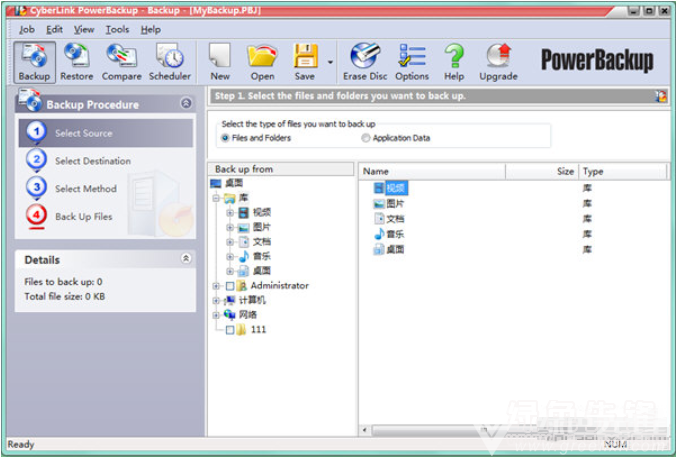This screenshot has width=676, height=460.
Task: Open the View menu
Action: click(84, 29)
